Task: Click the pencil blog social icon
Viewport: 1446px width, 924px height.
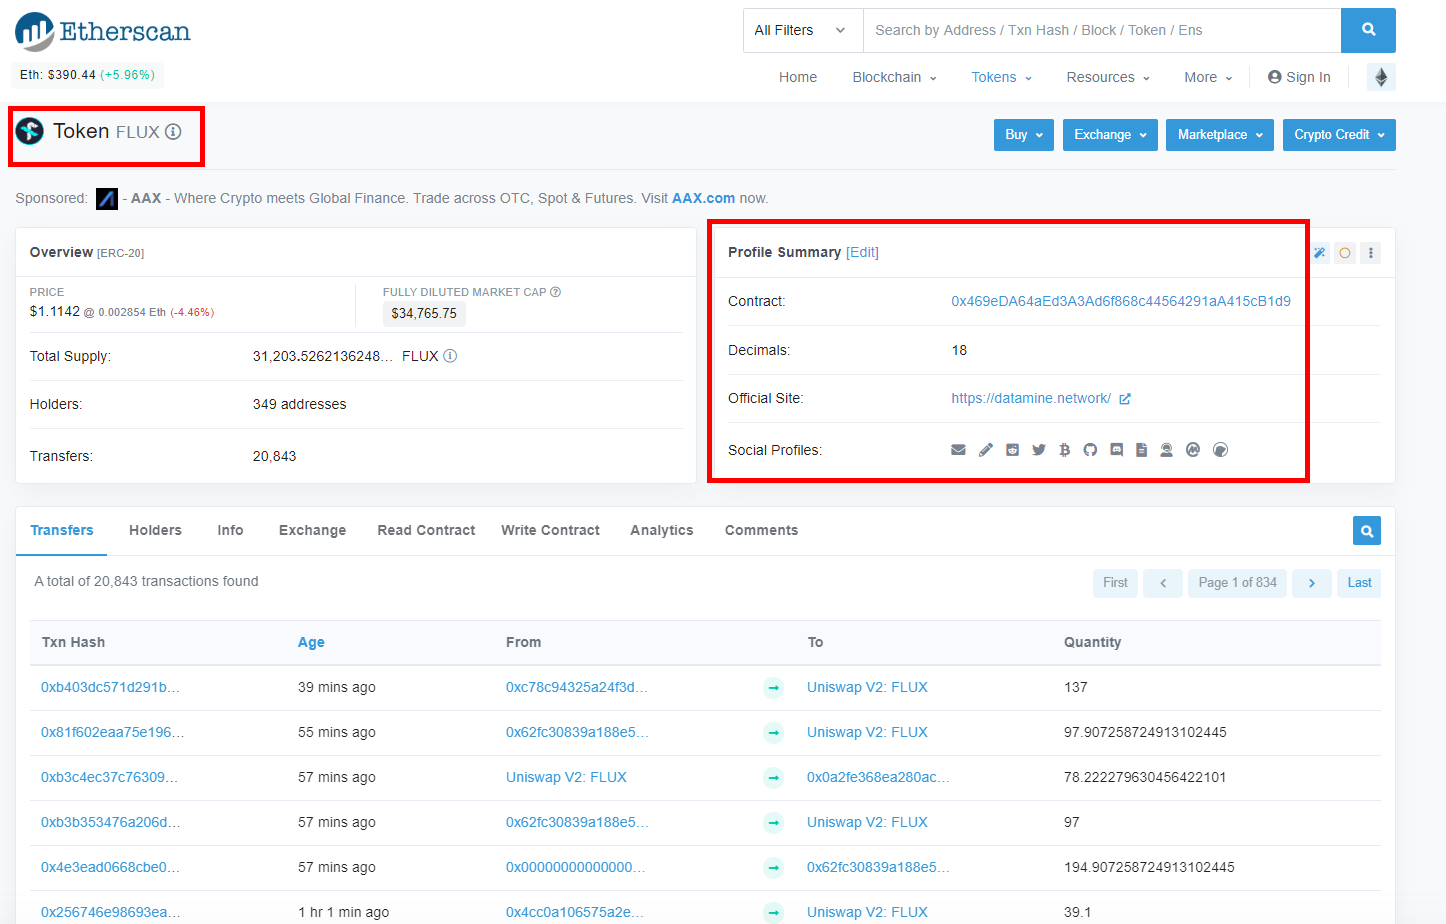Action: [986, 450]
